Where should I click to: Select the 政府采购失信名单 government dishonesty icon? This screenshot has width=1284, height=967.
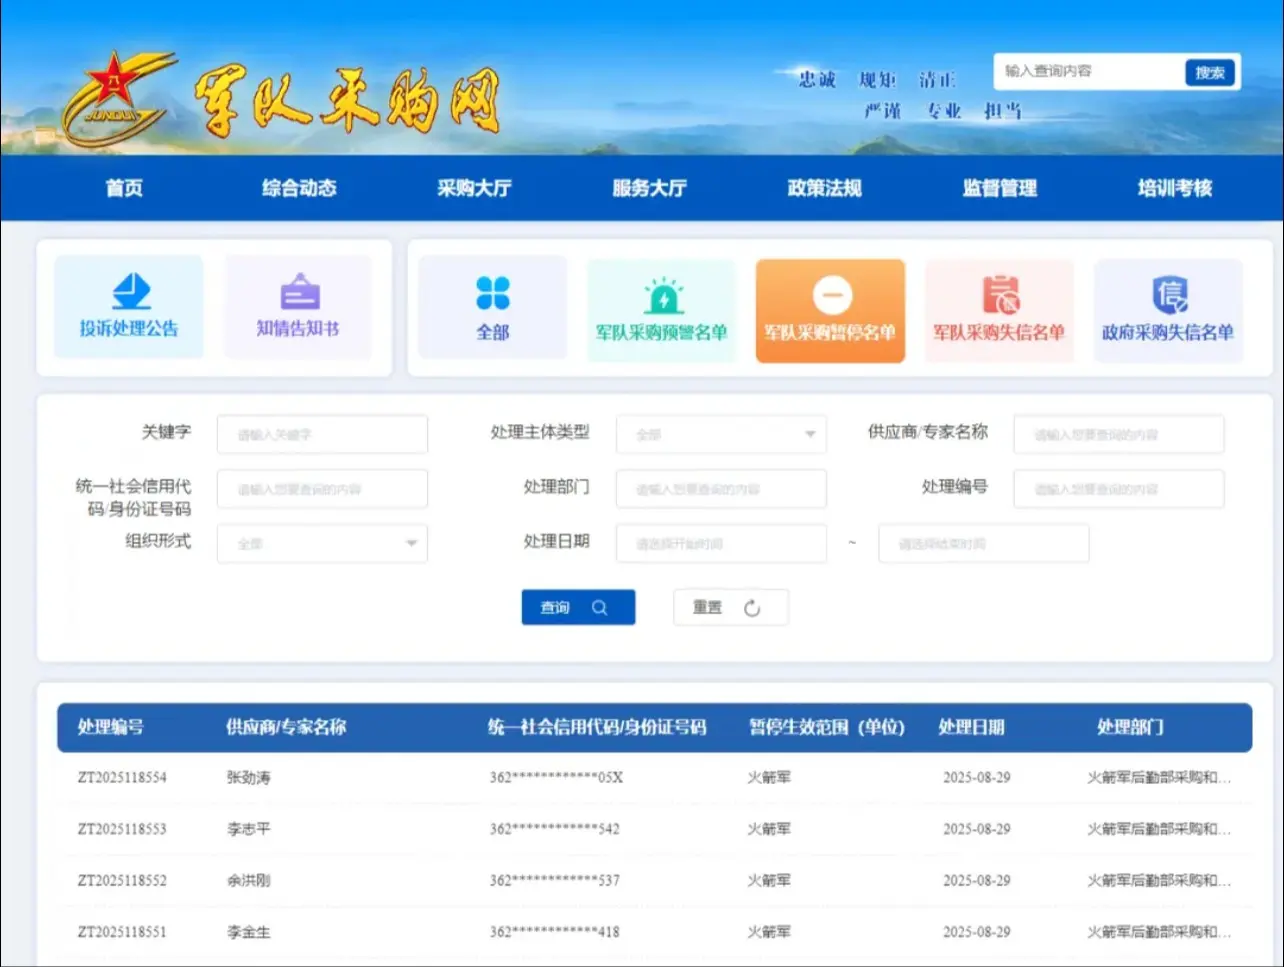(x=1167, y=307)
